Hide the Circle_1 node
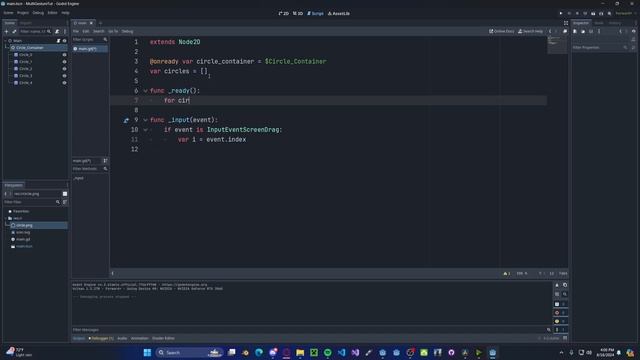This screenshot has width=640, height=360. tap(64, 62)
